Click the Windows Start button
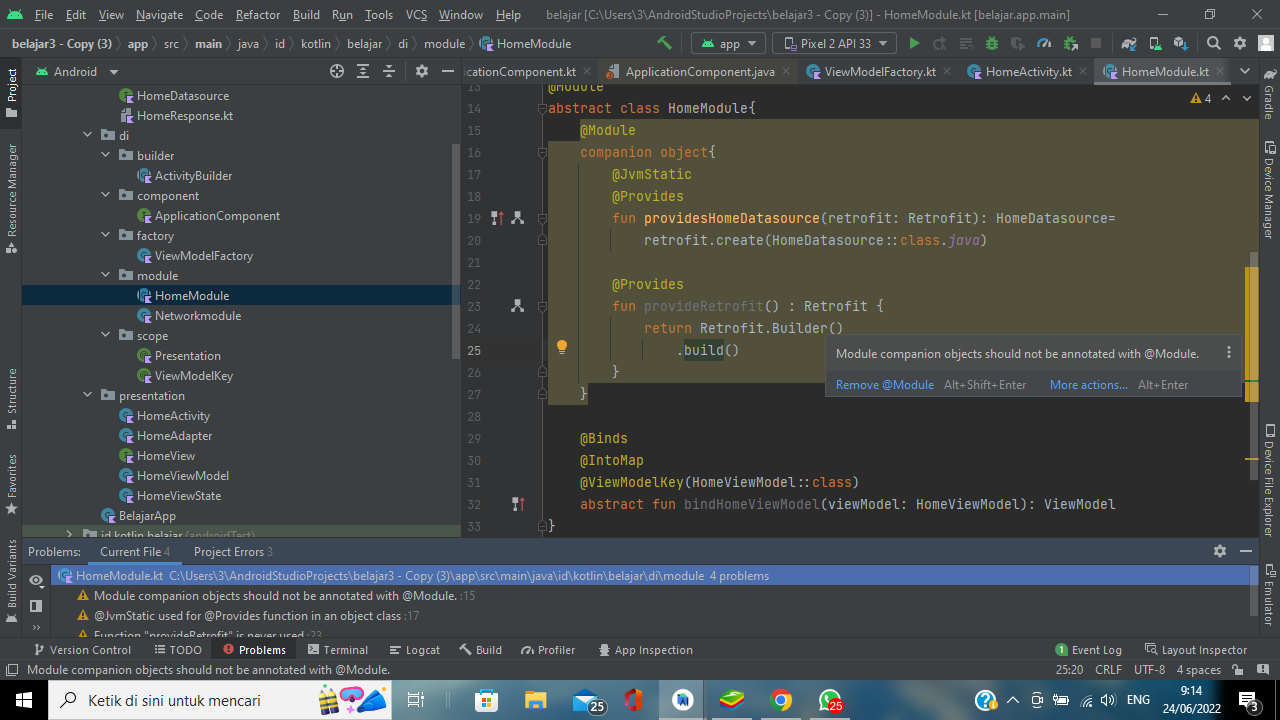The height and width of the screenshot is (720, 1280). 24,700
